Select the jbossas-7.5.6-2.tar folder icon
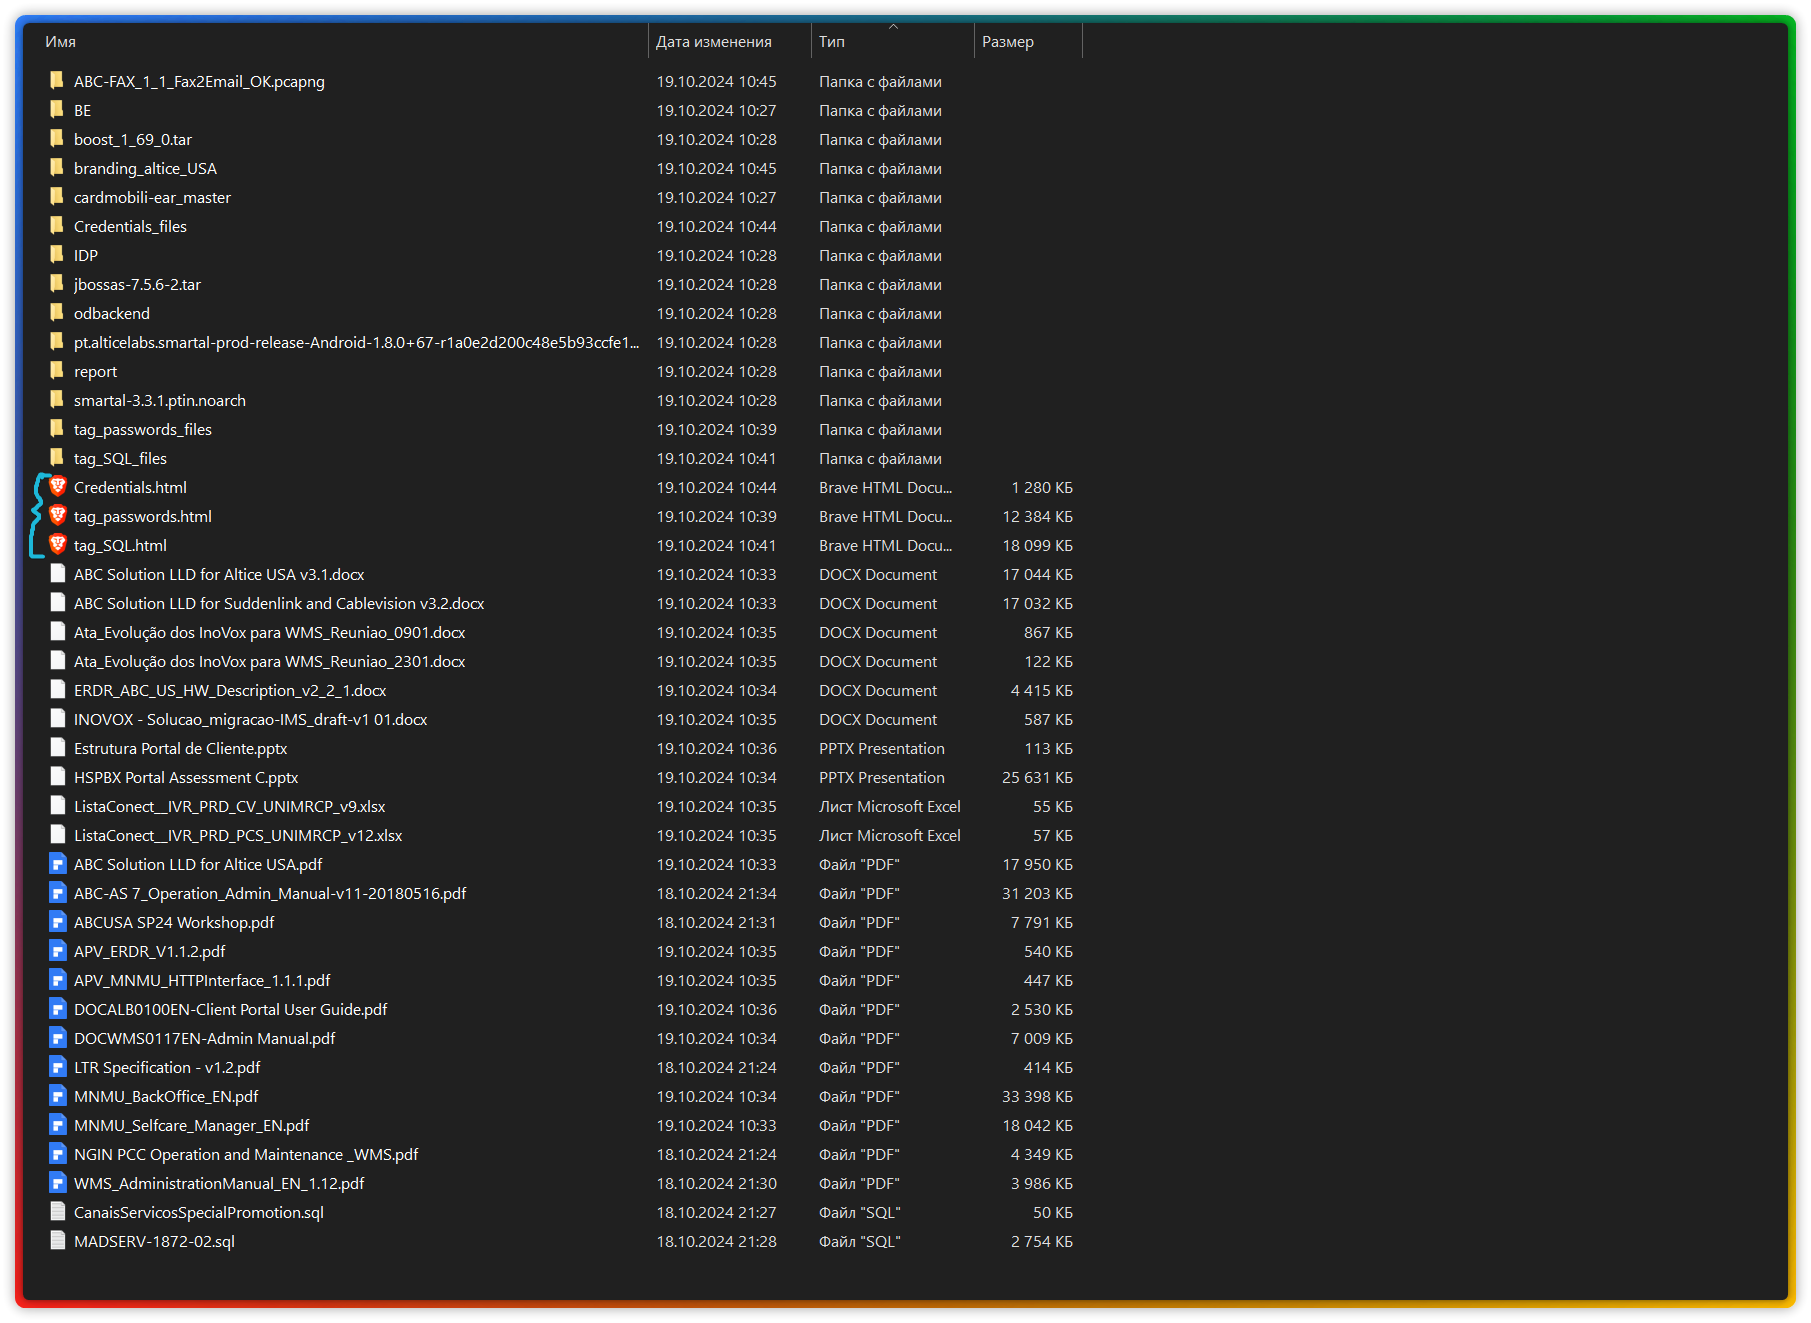Image resolution: width=1811 pixels, height=1323 pixels. [57, 284]
